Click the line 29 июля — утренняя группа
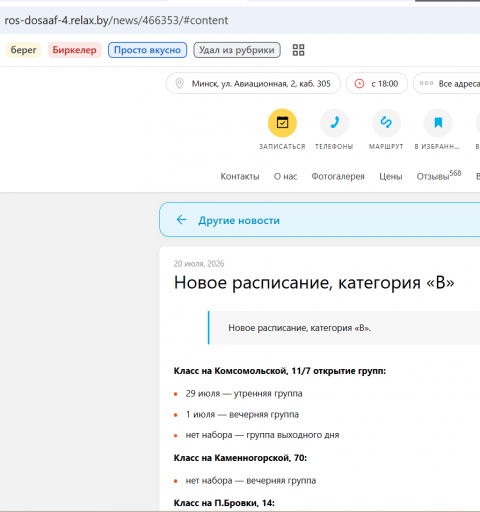This screenshot has height=512, width=480. pyautogui.click(x=244, y=394)
